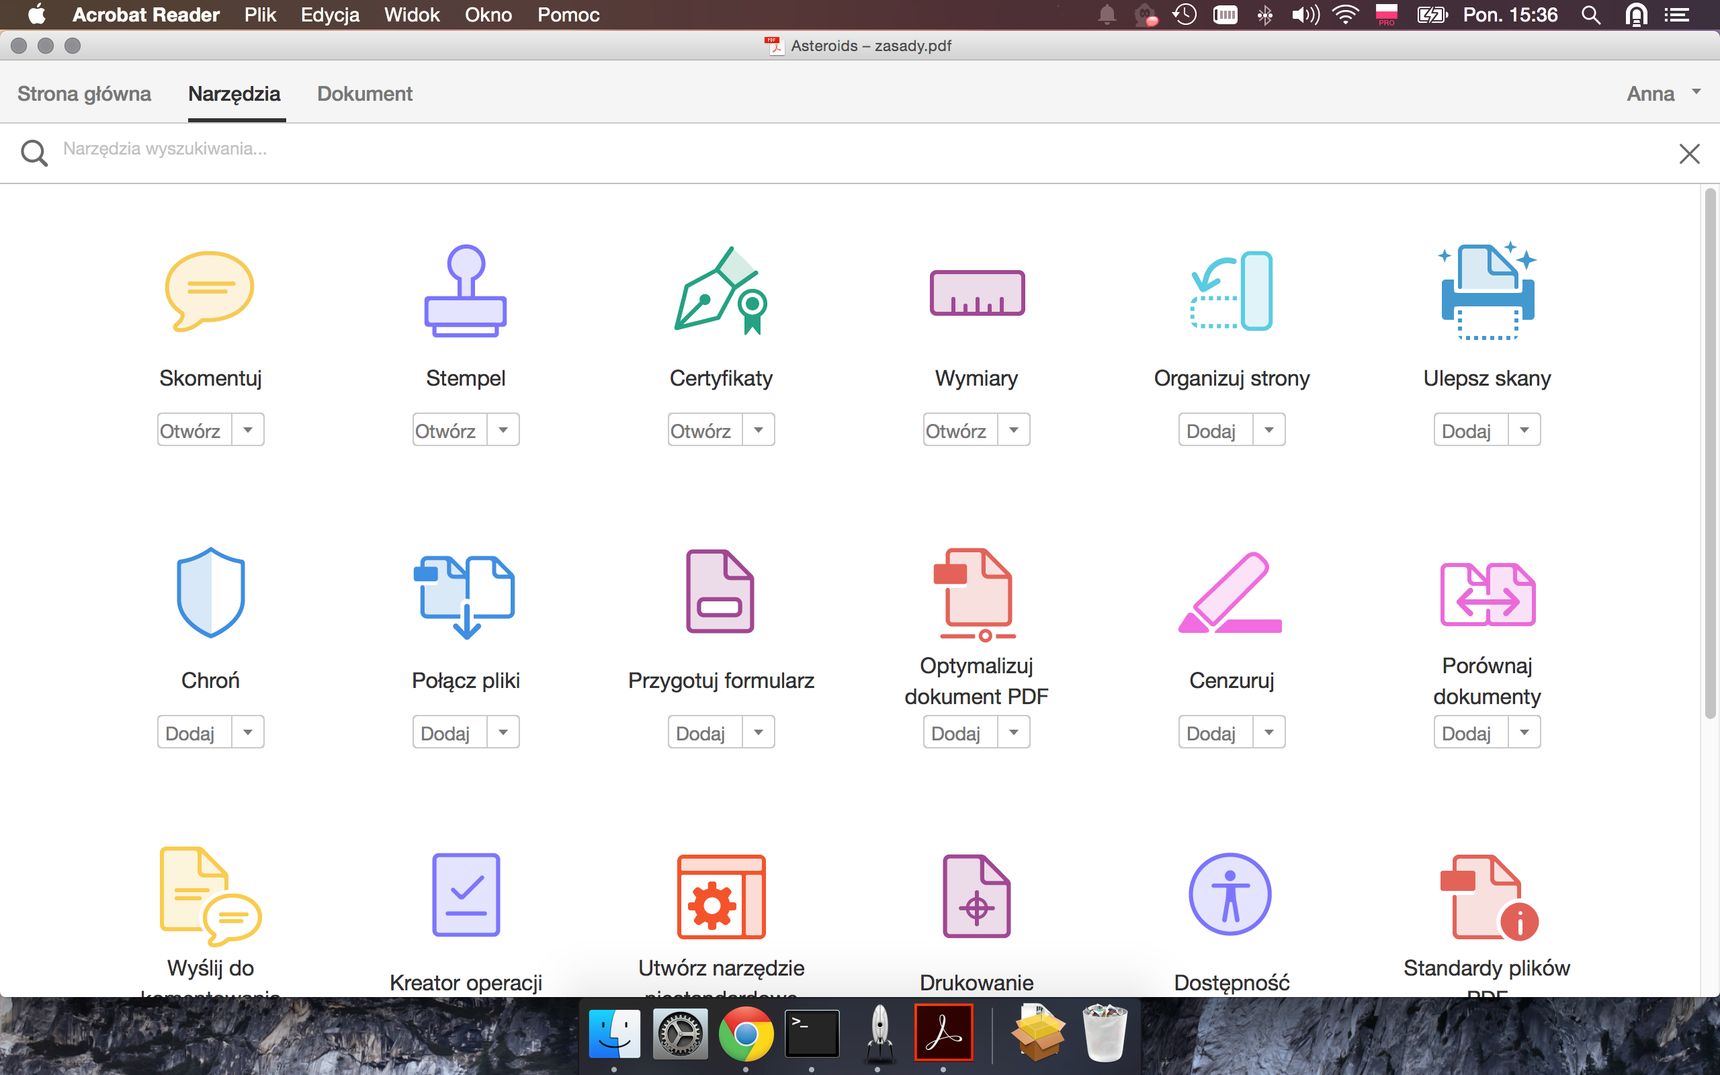The width and height of the screenshot is (1720, 1075).
Task: Open Finder from the Dock
Action: click(614, 1034)
